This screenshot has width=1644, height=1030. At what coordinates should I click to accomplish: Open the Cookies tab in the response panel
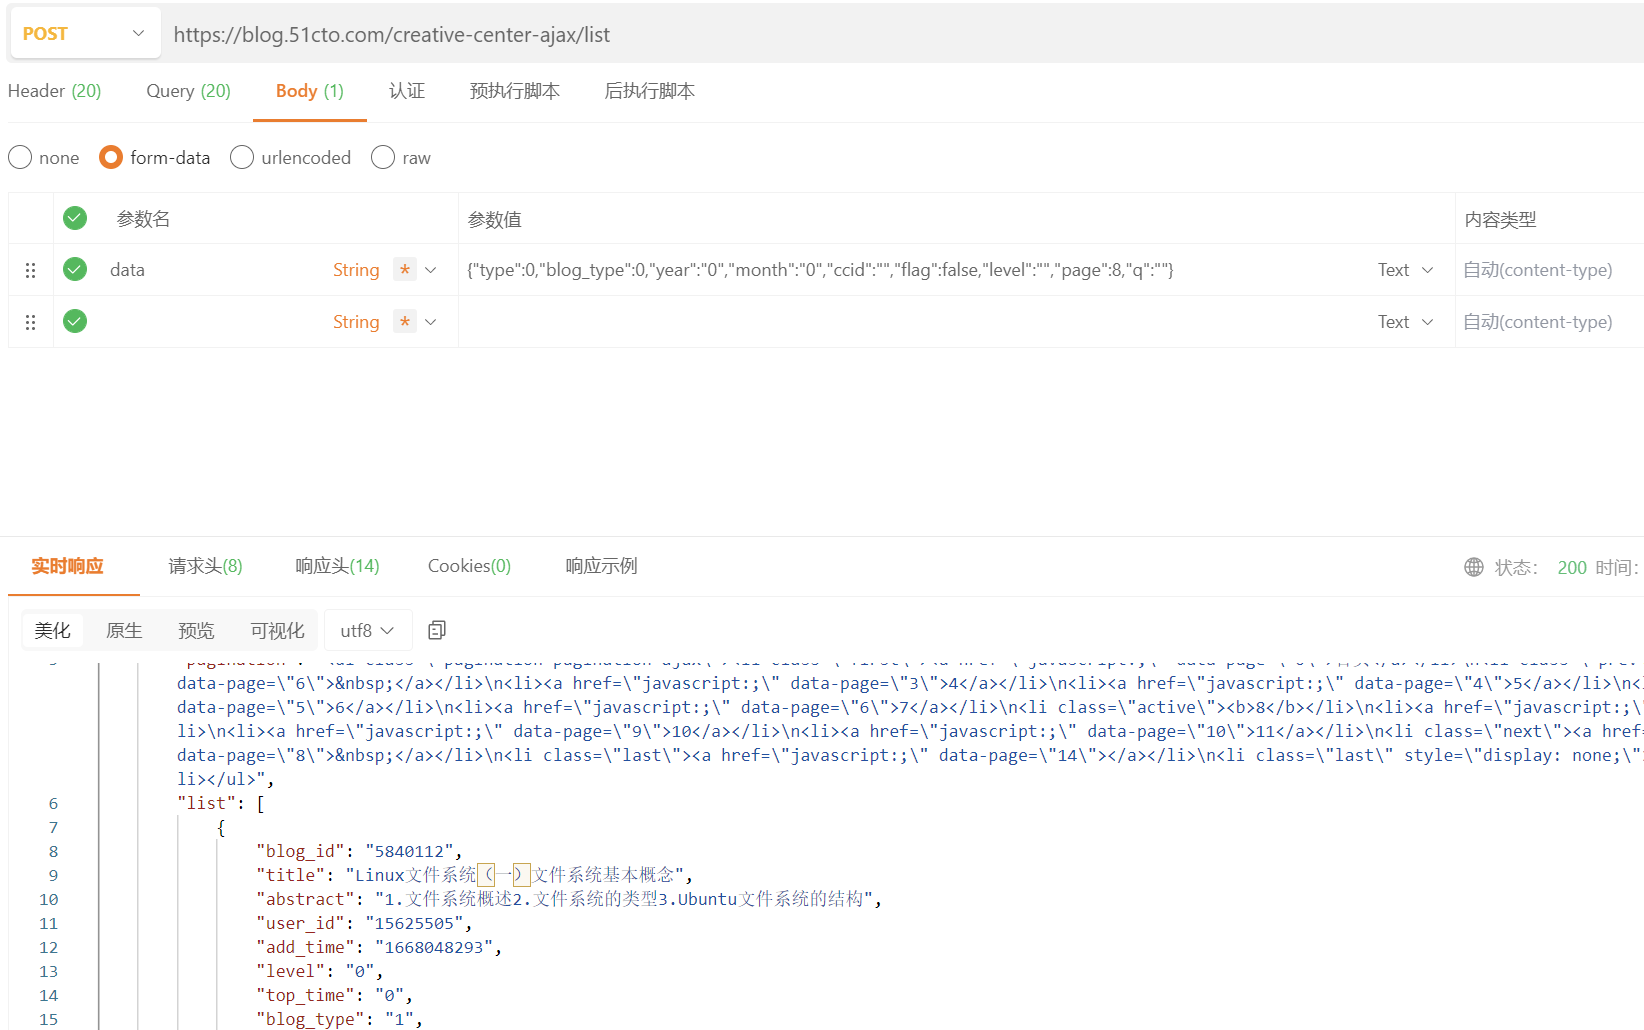[x=468, y=566]
